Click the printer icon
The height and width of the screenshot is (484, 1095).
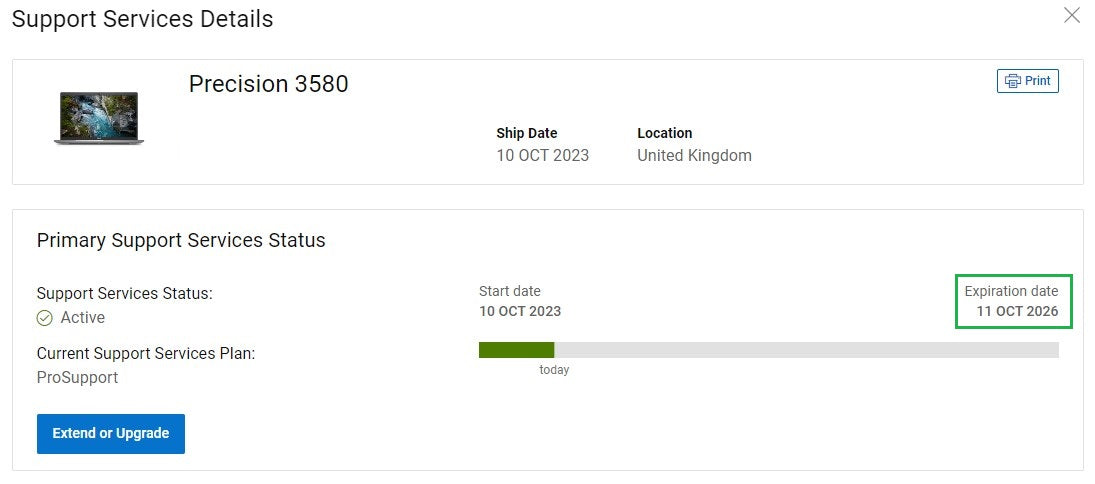(1012, 81)
